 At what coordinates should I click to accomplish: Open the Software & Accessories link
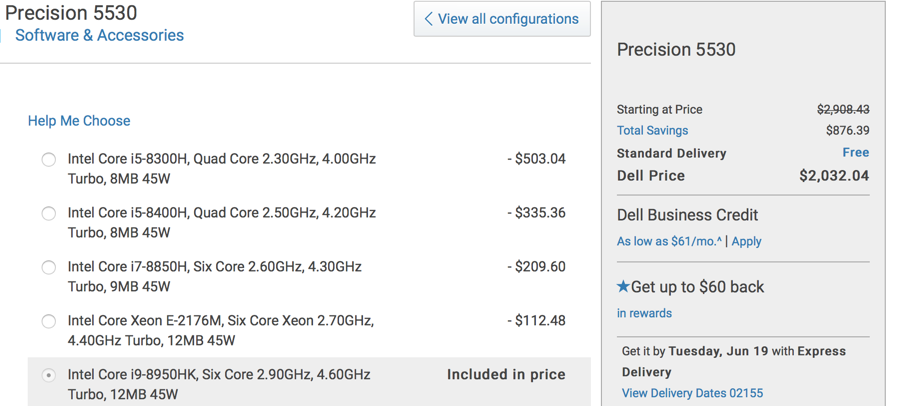coord(99,35)
